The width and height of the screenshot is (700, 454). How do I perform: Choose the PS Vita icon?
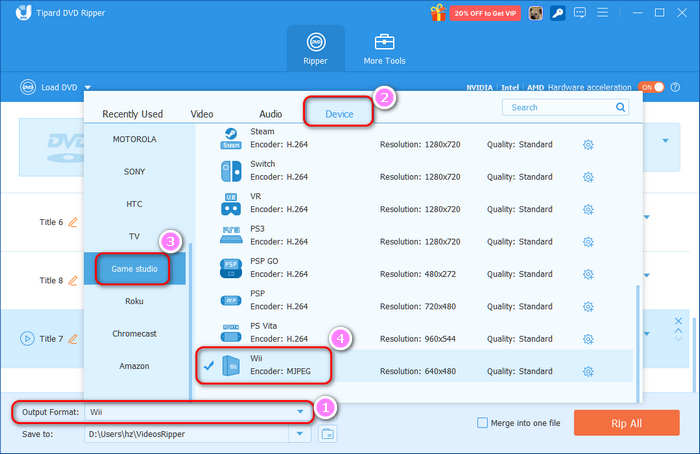[231, 333]
